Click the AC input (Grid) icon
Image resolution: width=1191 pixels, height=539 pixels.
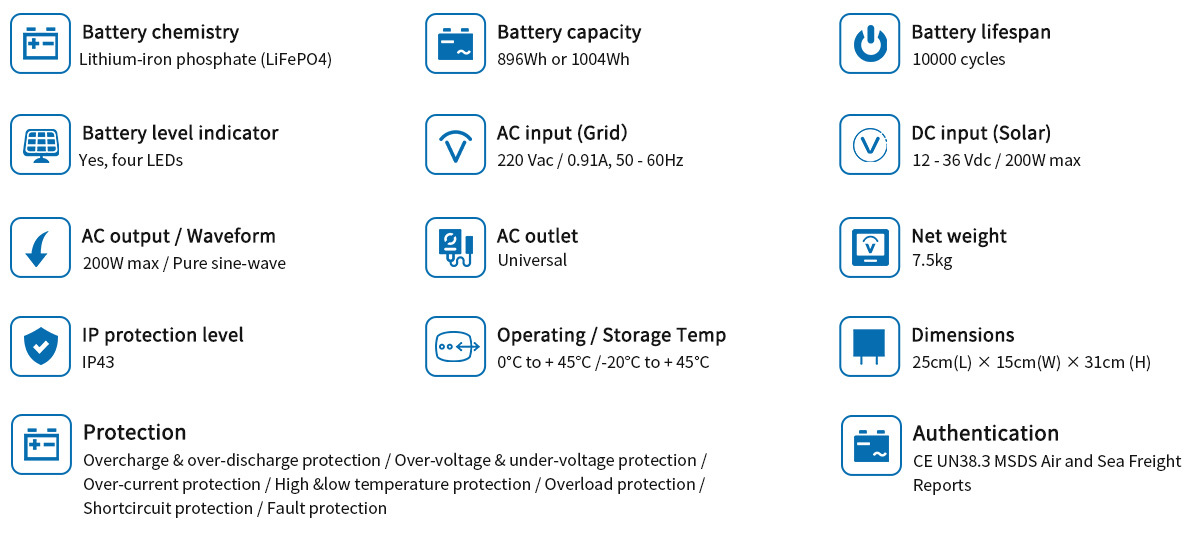tap(455, 144)
